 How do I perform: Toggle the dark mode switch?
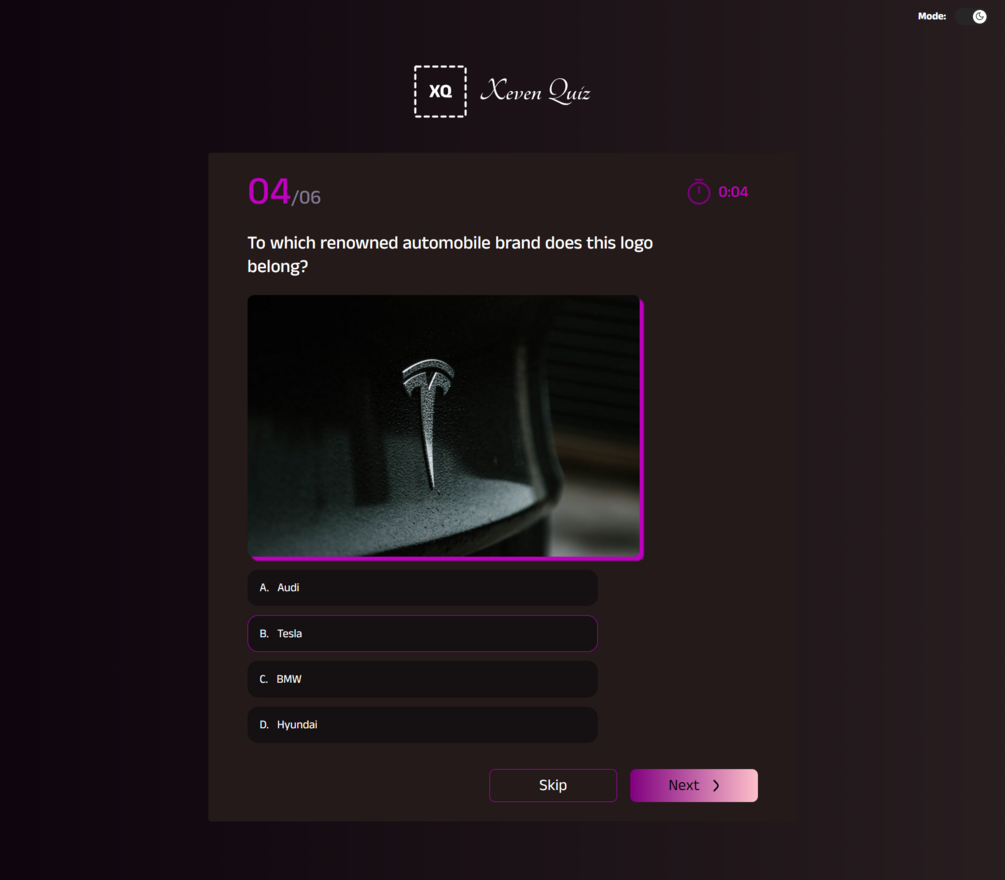(972, 17)
